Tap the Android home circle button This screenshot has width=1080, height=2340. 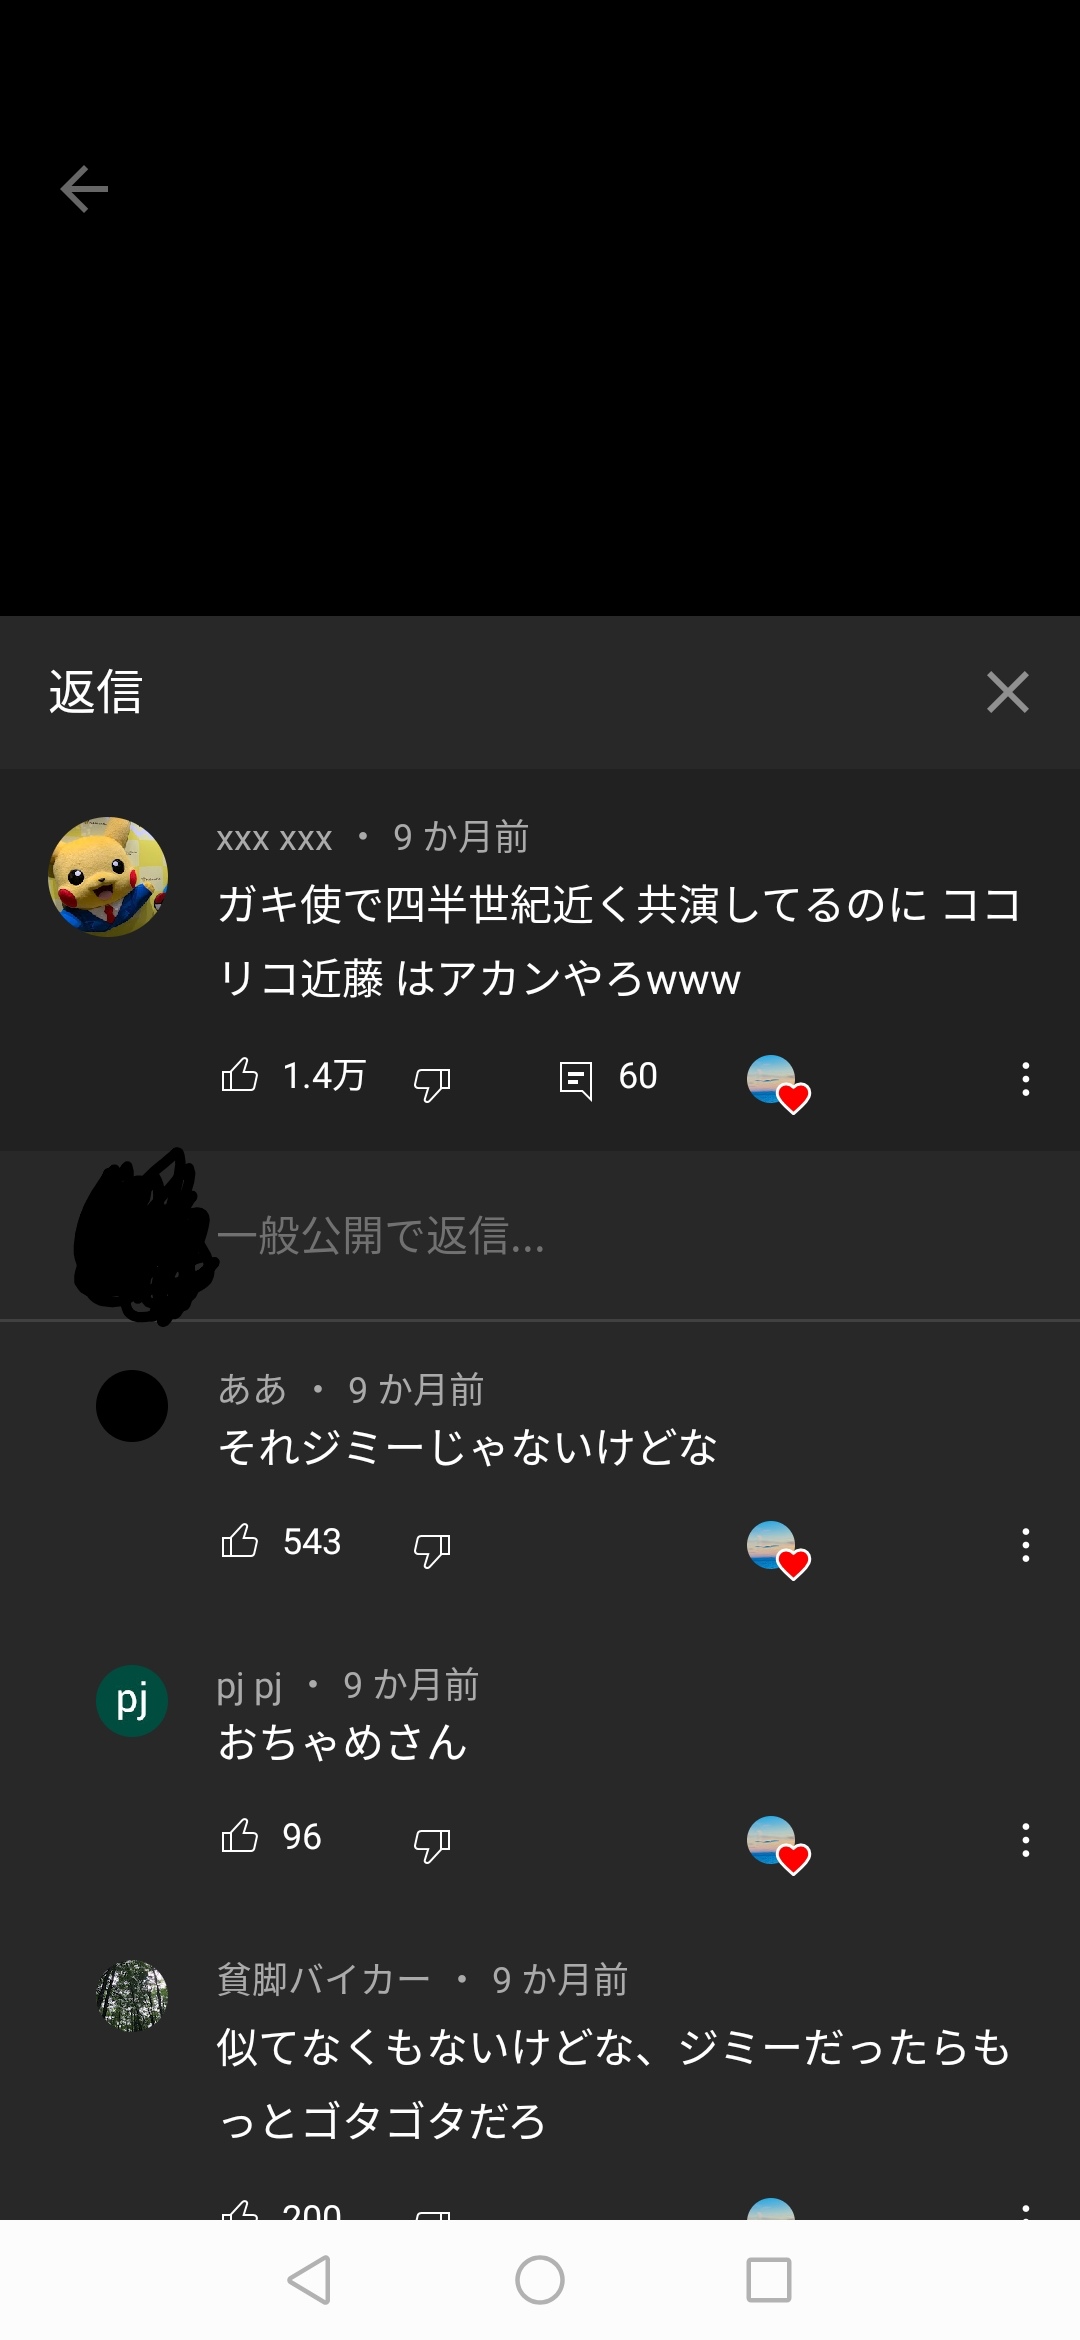point(540,2280)
